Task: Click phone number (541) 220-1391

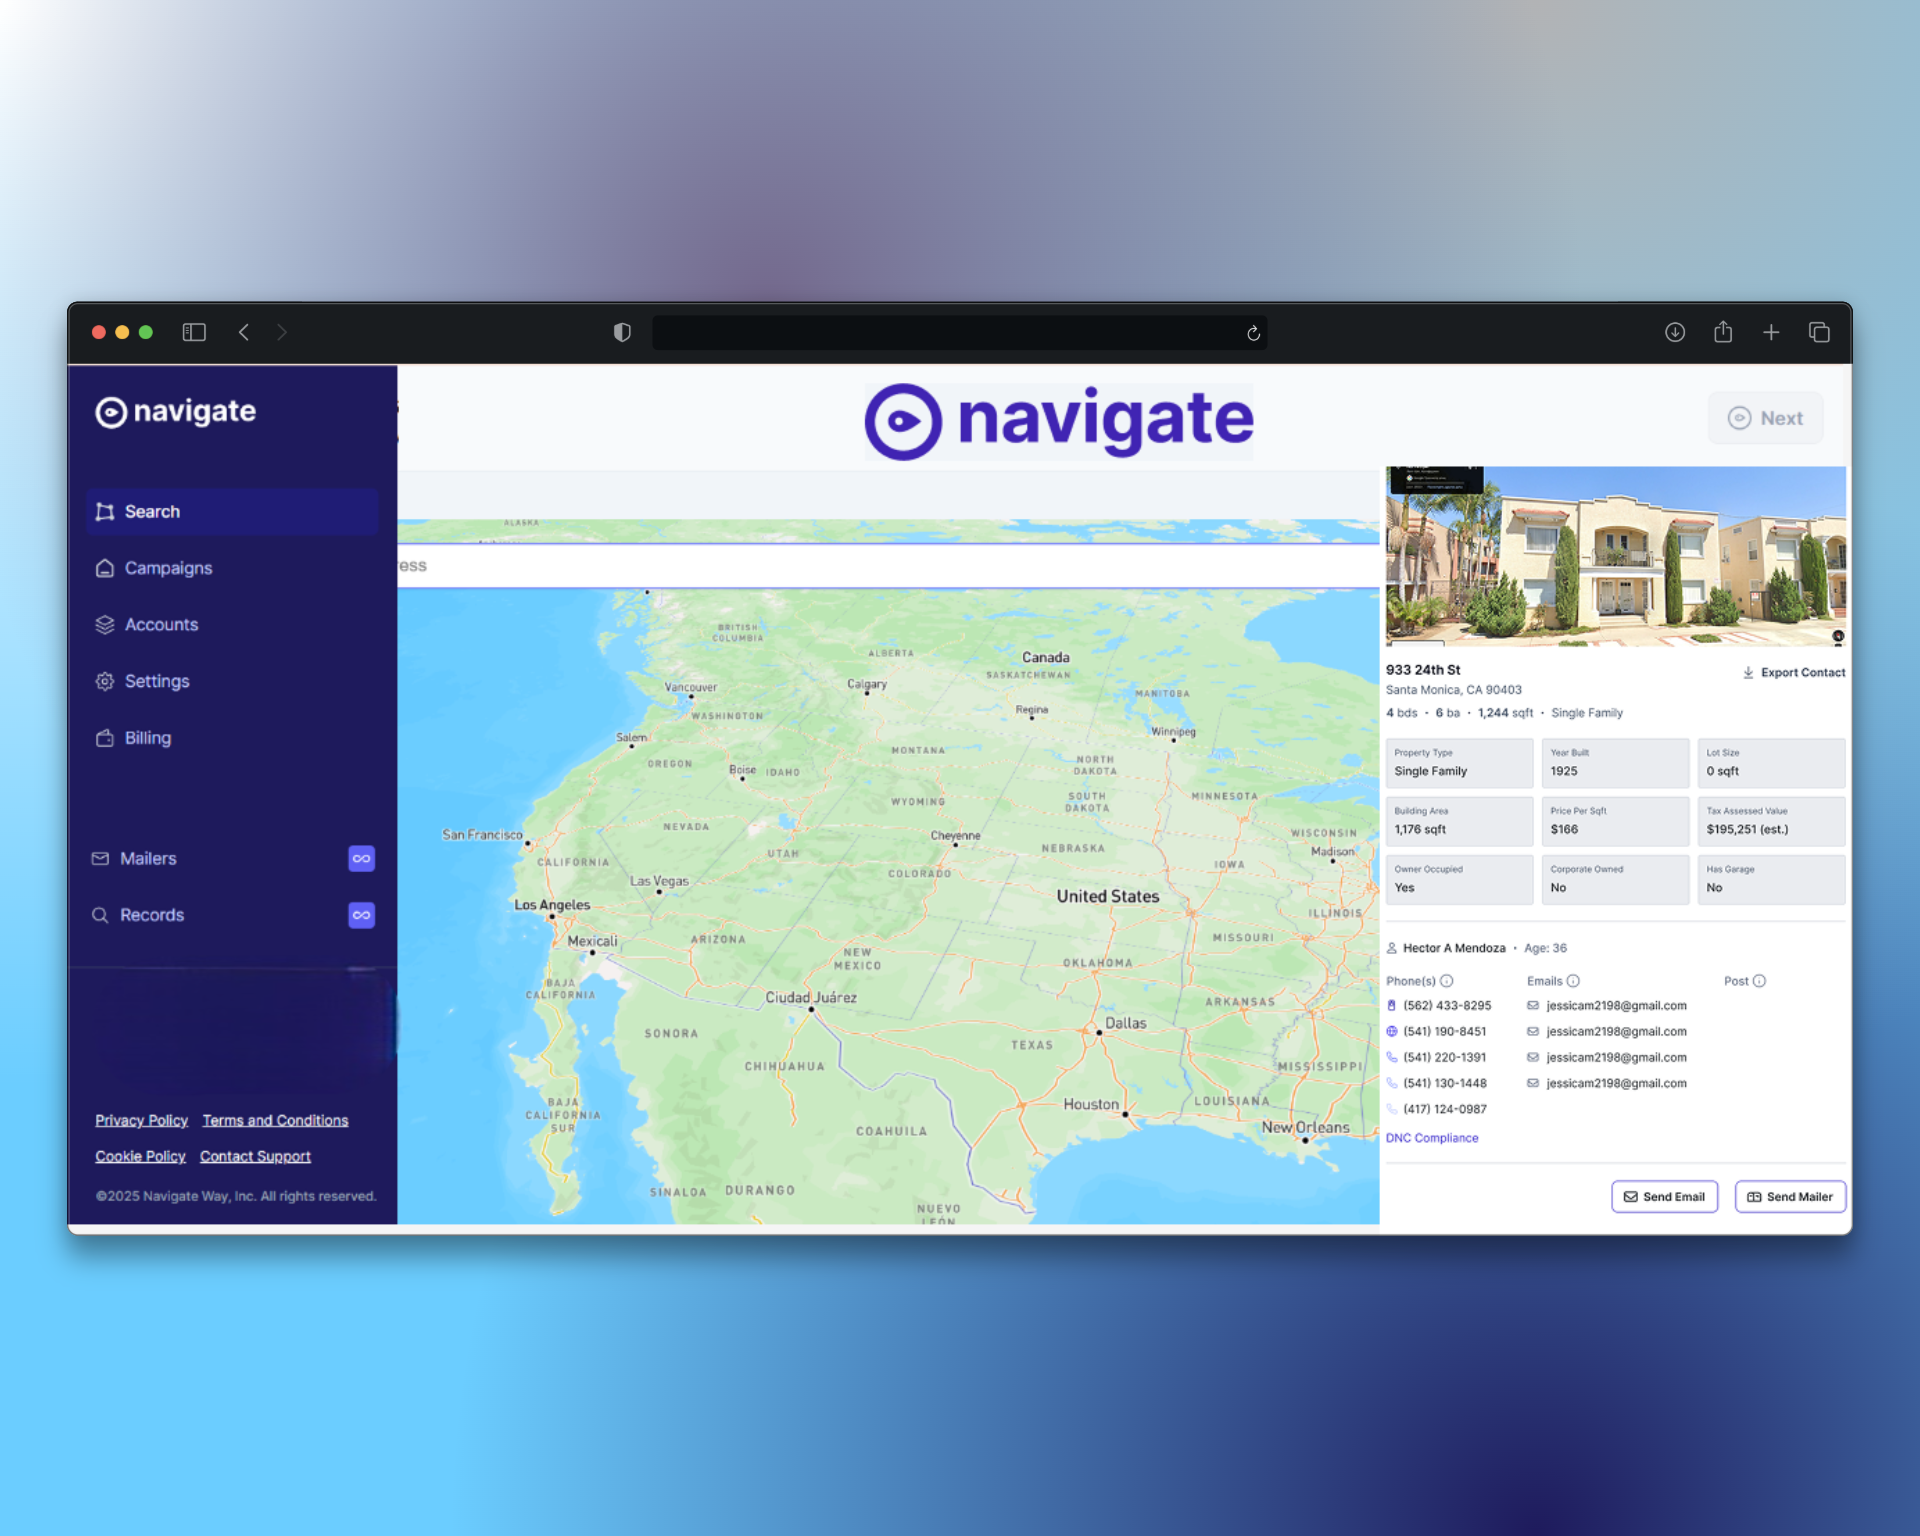Action: 1445,1057
